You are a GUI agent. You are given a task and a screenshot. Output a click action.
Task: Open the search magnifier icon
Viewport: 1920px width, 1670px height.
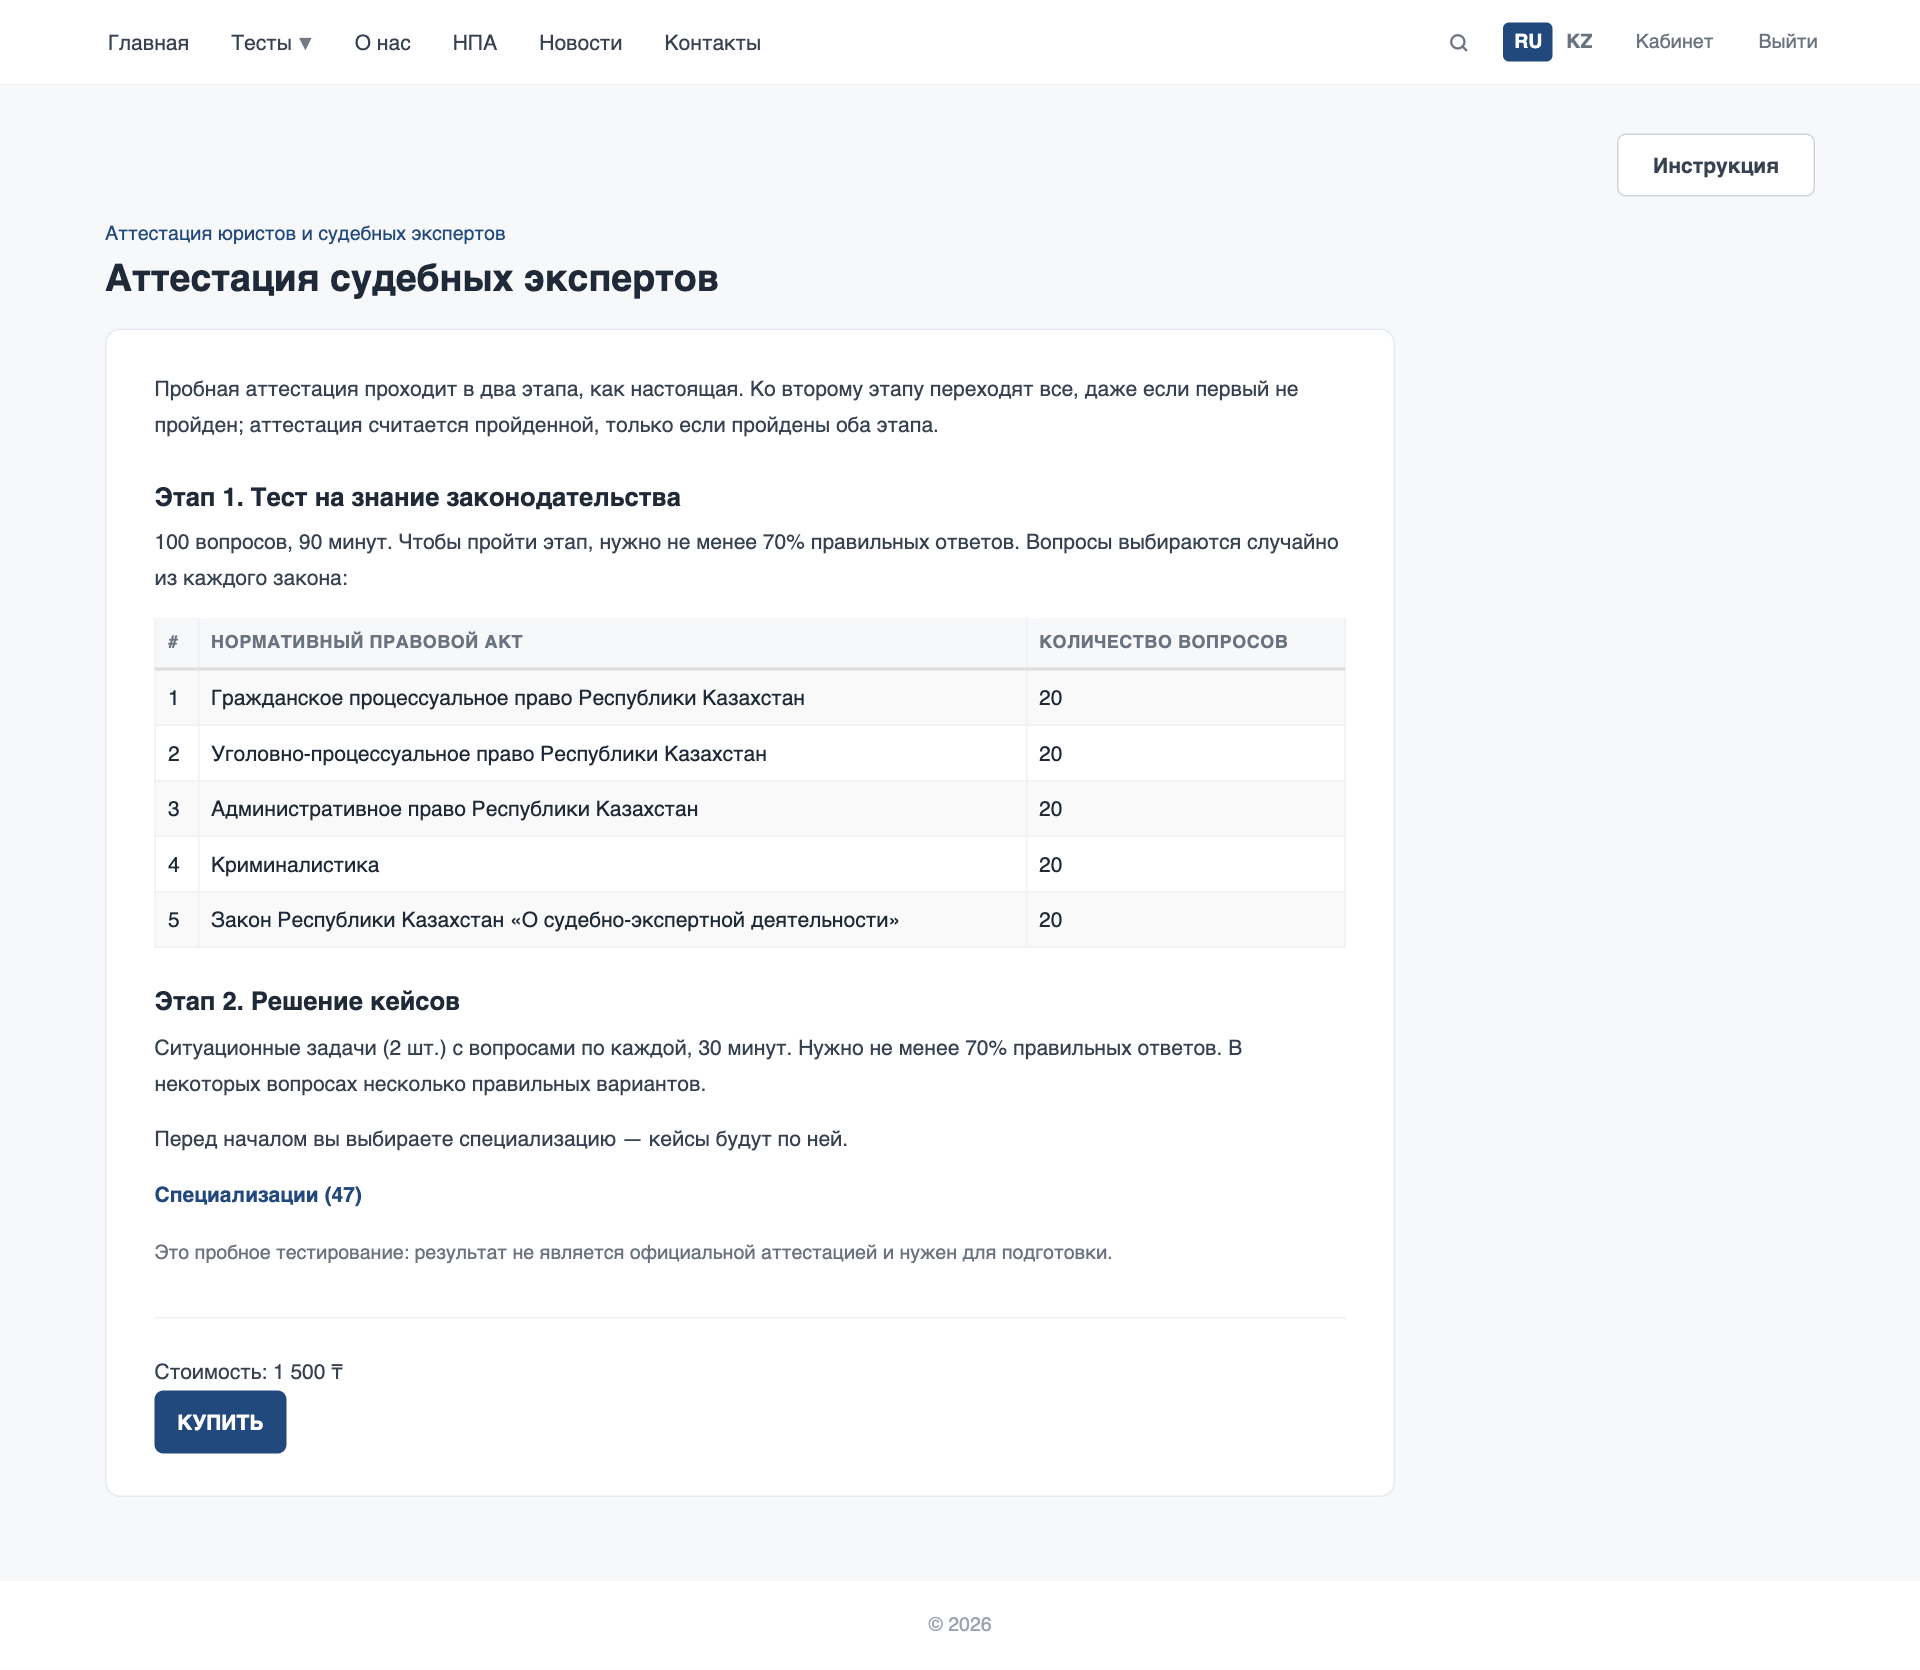point(1458,43)
